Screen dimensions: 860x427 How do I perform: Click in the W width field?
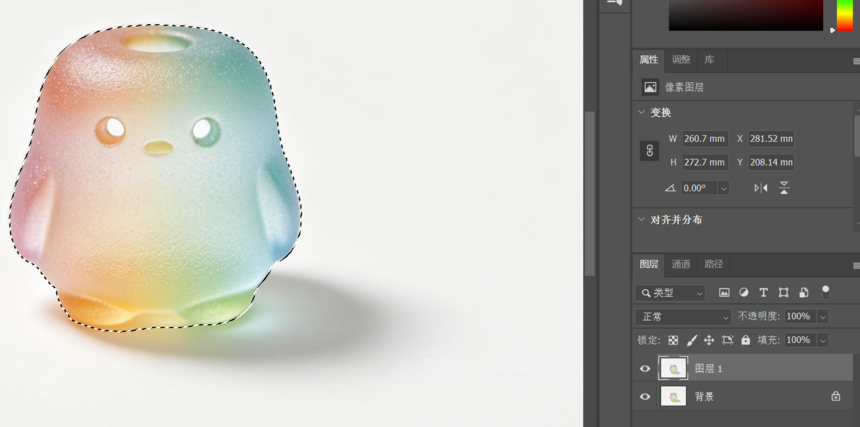coord(705,139)
